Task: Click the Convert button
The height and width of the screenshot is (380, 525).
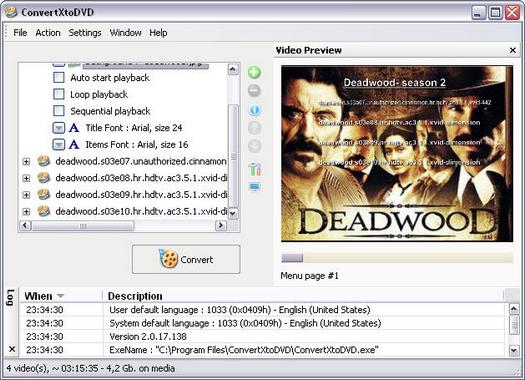Action: [186, 259]
